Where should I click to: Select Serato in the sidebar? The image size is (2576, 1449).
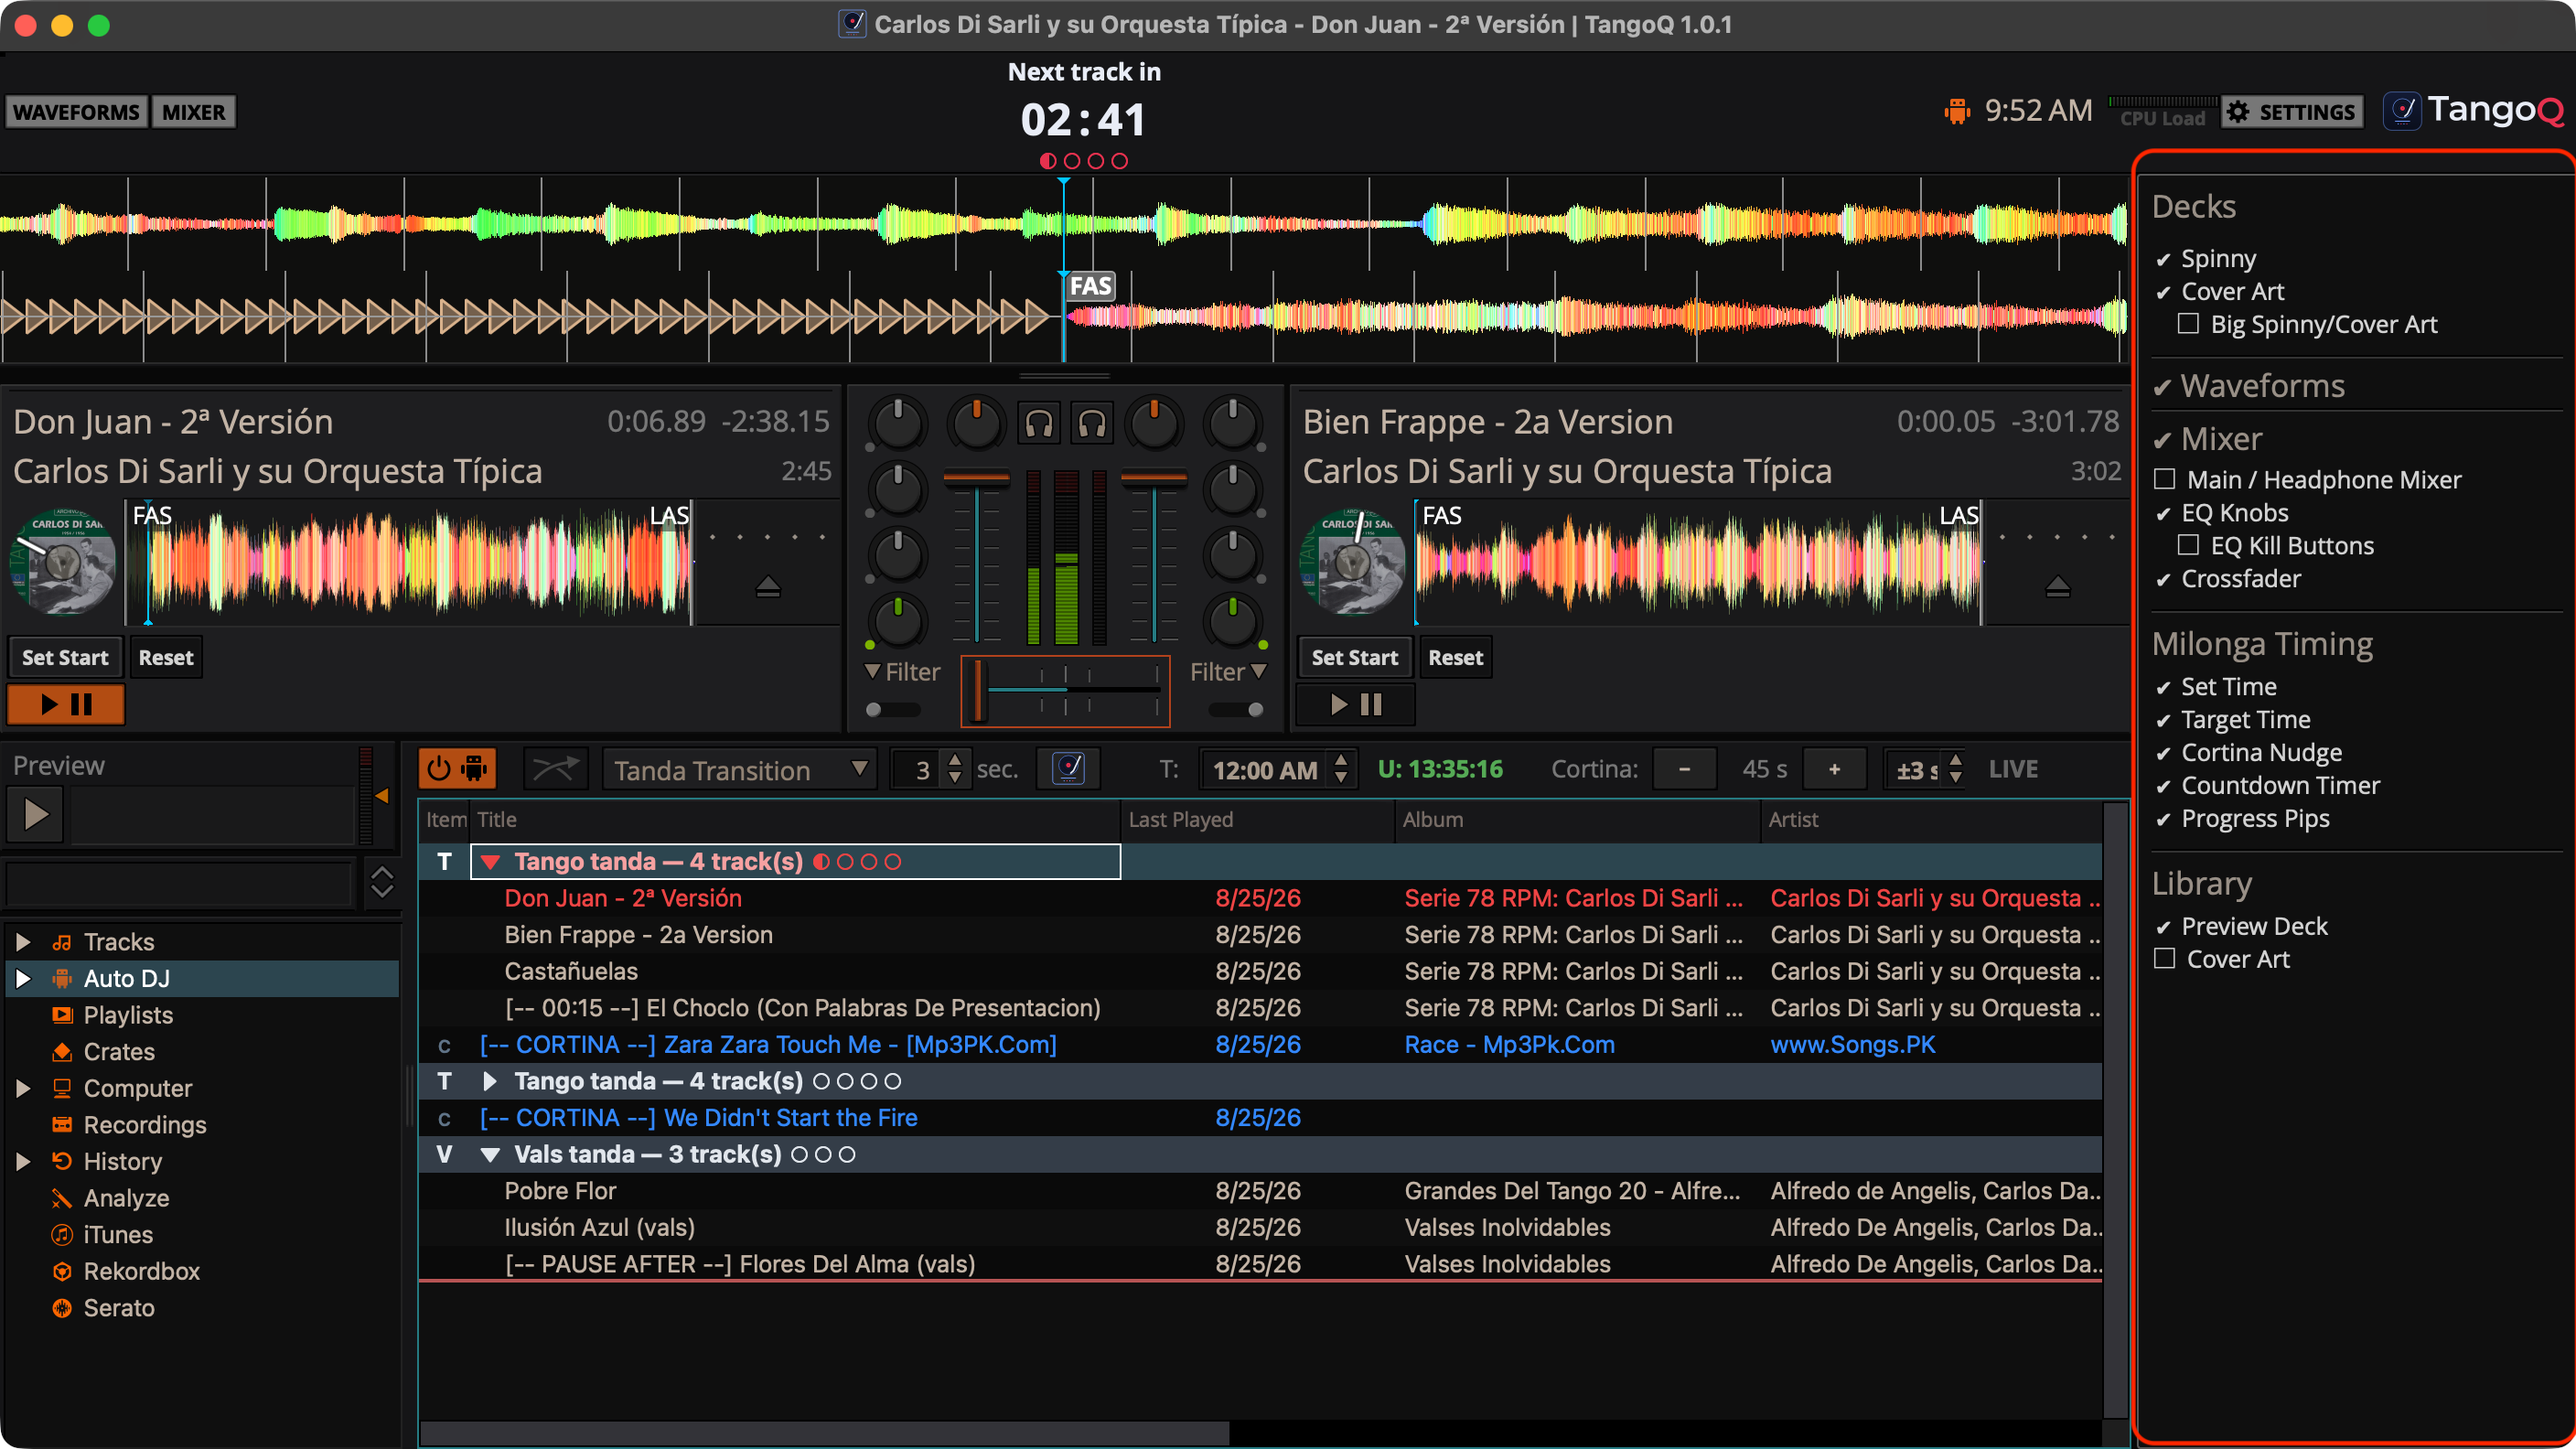118,1307
